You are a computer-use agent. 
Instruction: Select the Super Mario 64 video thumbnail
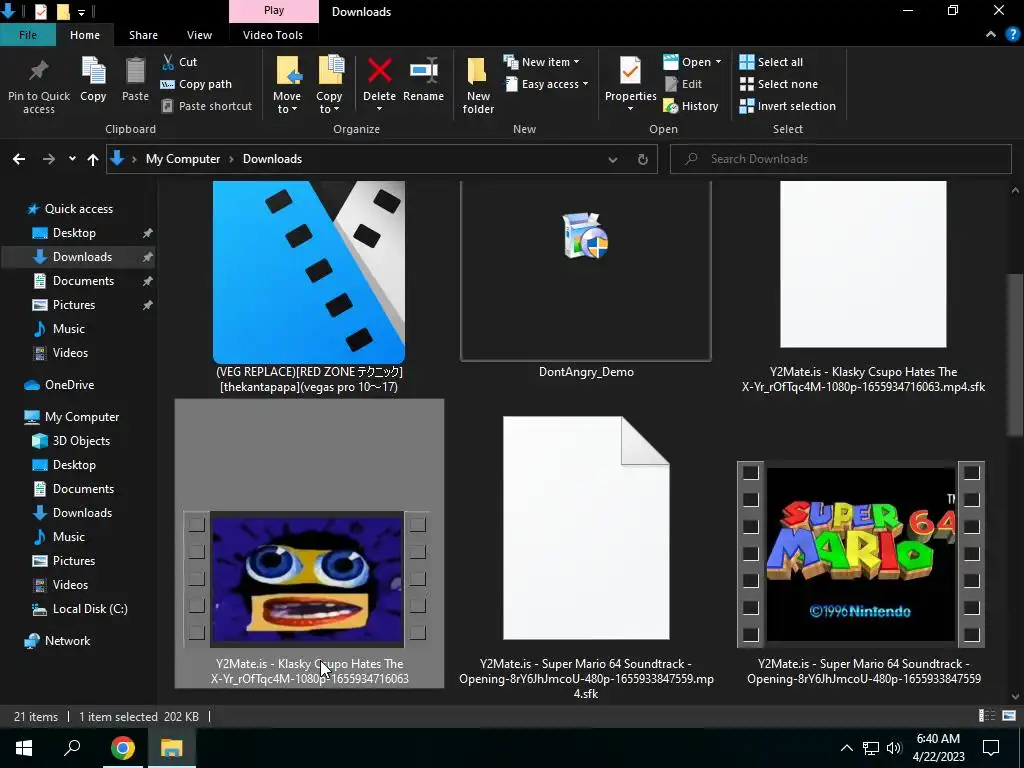pos(861,554)
